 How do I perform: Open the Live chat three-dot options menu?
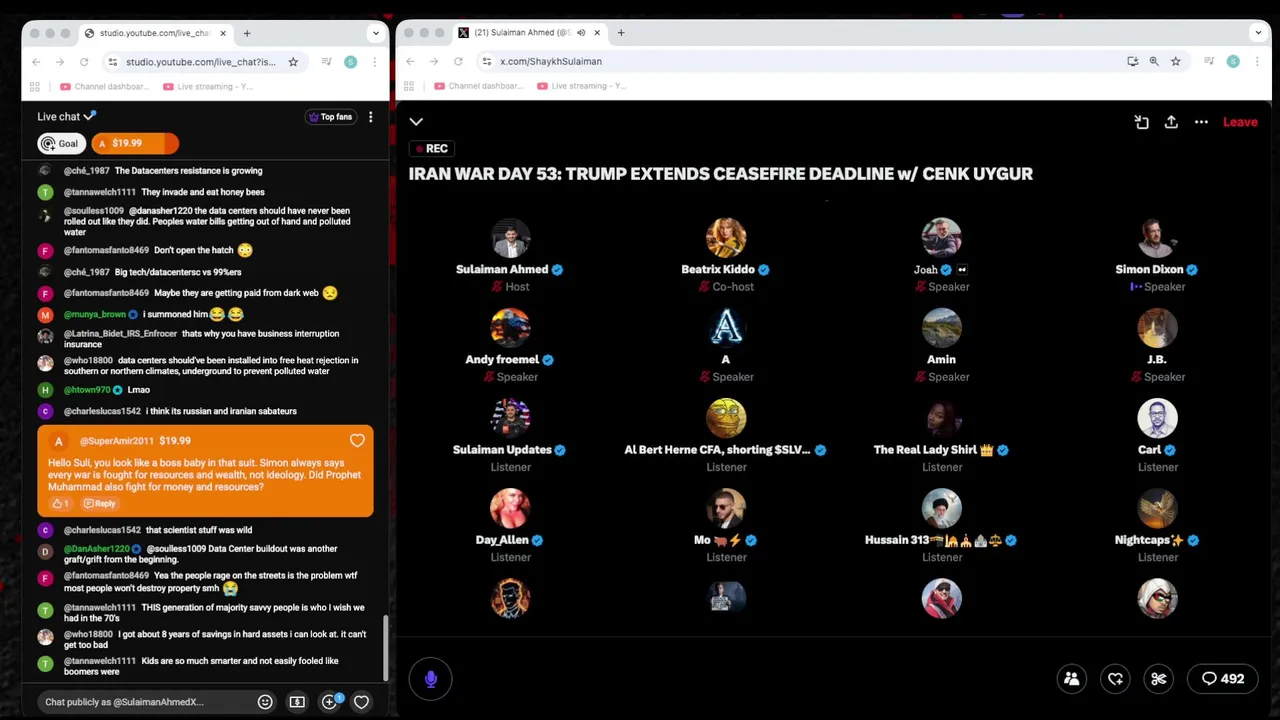click(370, 117)
